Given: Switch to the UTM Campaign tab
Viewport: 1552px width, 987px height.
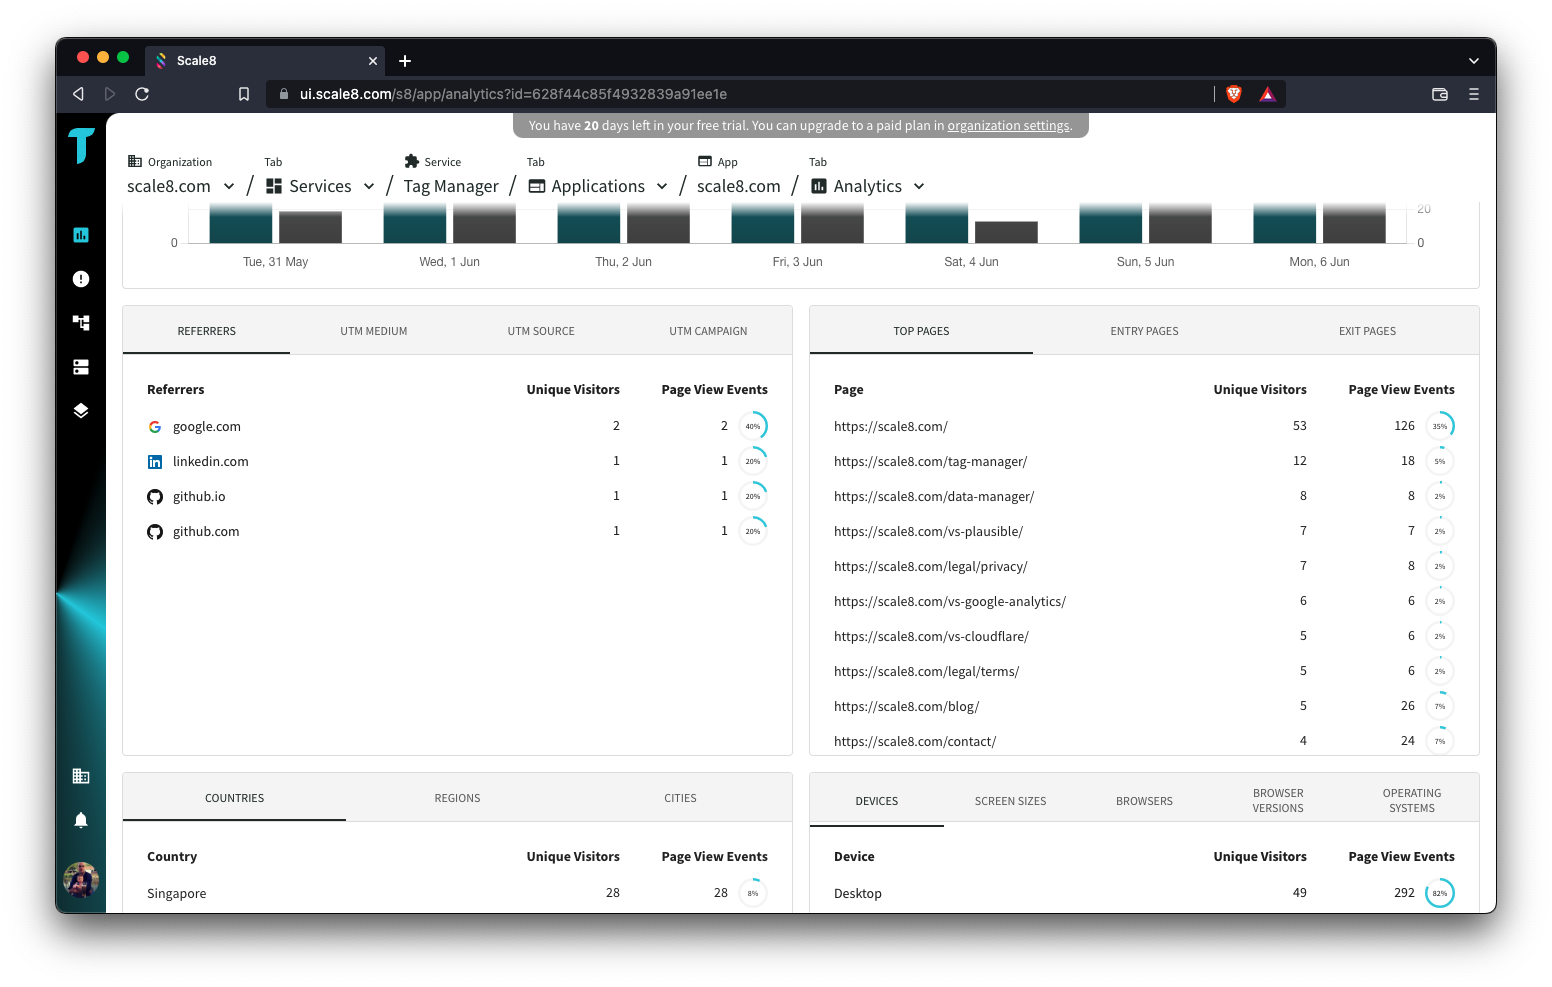Looking at the screenshot, I should point(708,331).
